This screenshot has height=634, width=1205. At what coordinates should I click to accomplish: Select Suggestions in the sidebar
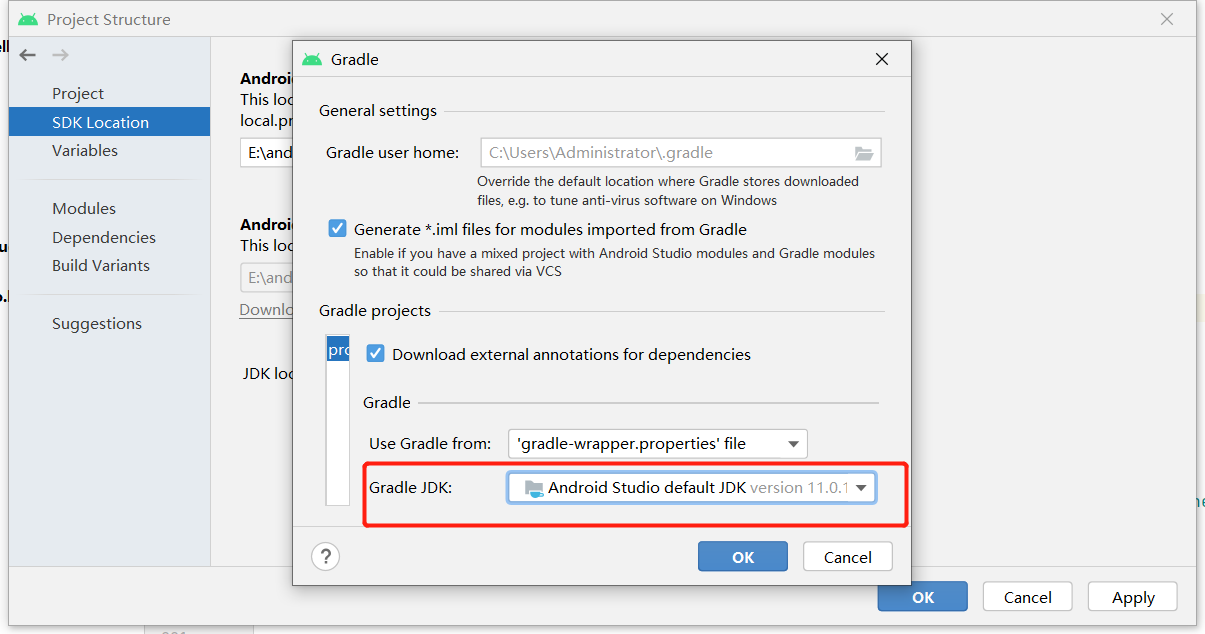click(97, 323)
